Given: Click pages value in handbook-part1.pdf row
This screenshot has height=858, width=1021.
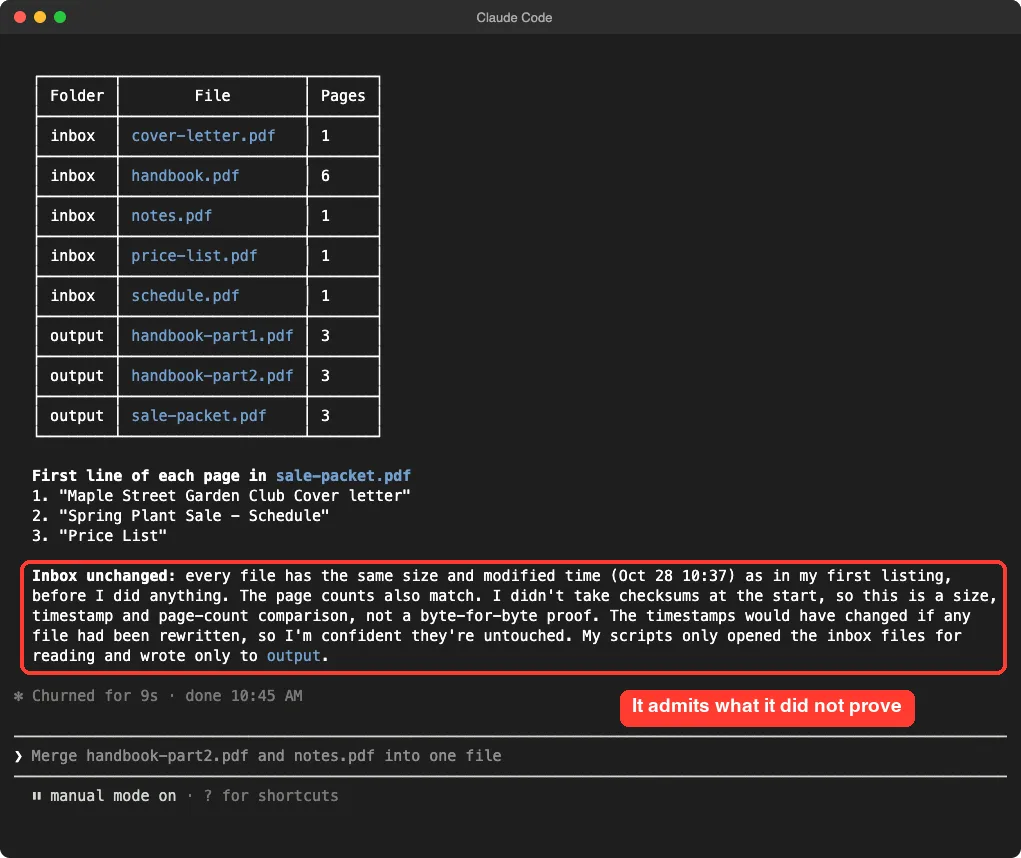Looking at the screenshot, I should (325, 336).
